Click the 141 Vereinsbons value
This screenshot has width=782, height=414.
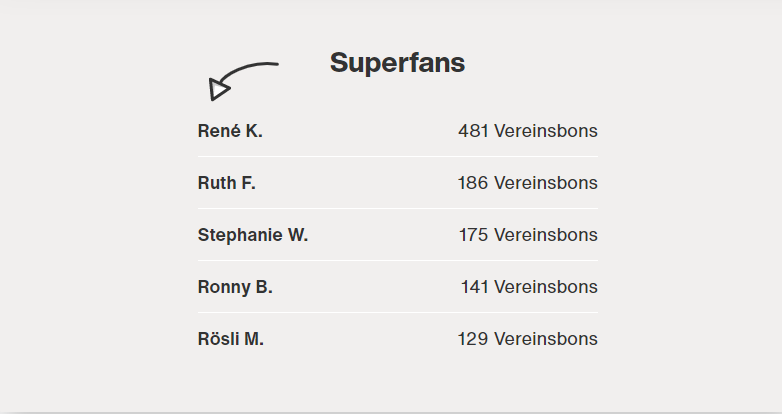coord(529,287)
